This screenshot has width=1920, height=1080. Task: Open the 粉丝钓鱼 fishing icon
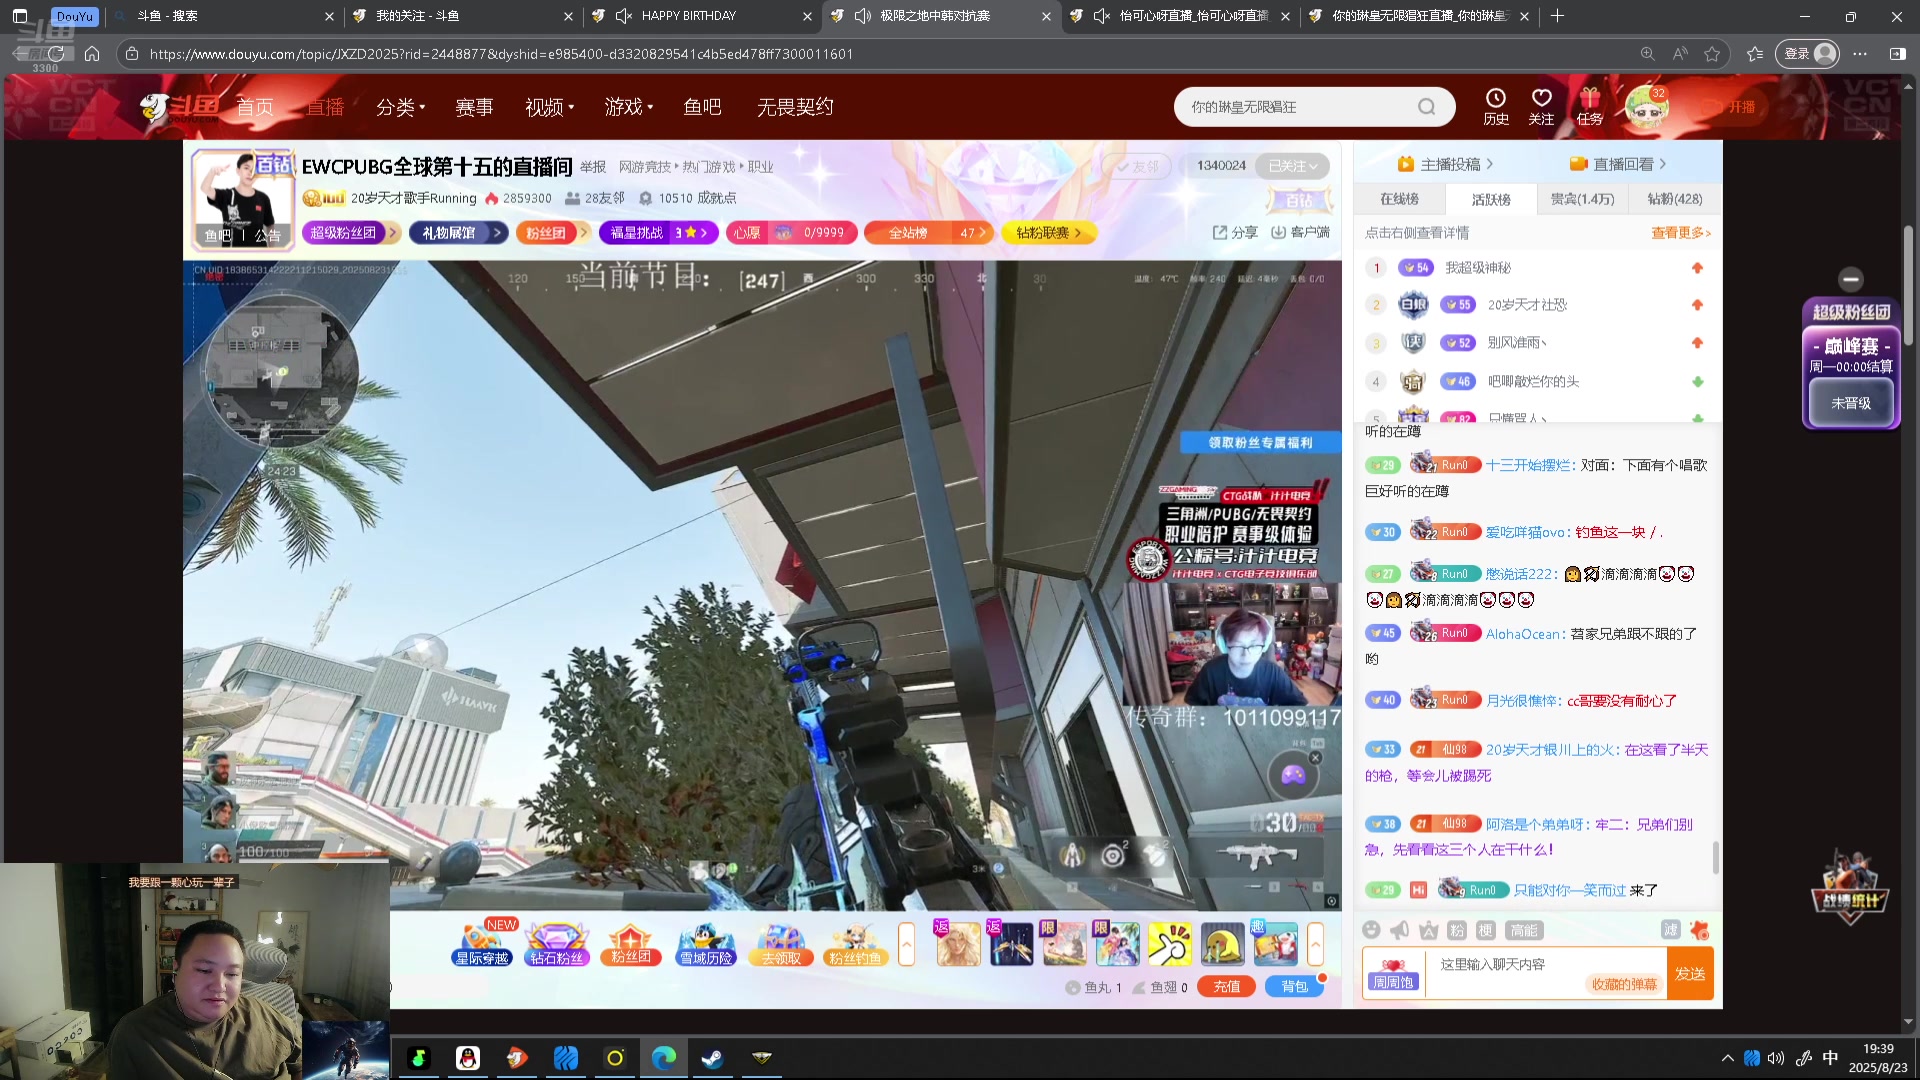tap(855, 942)
